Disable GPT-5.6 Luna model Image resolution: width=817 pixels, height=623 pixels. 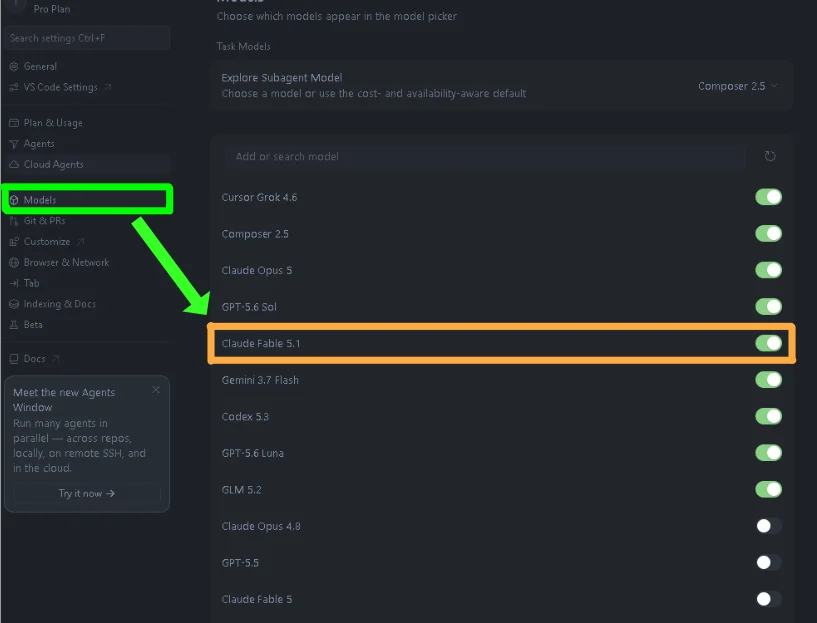tap(769, 453)
